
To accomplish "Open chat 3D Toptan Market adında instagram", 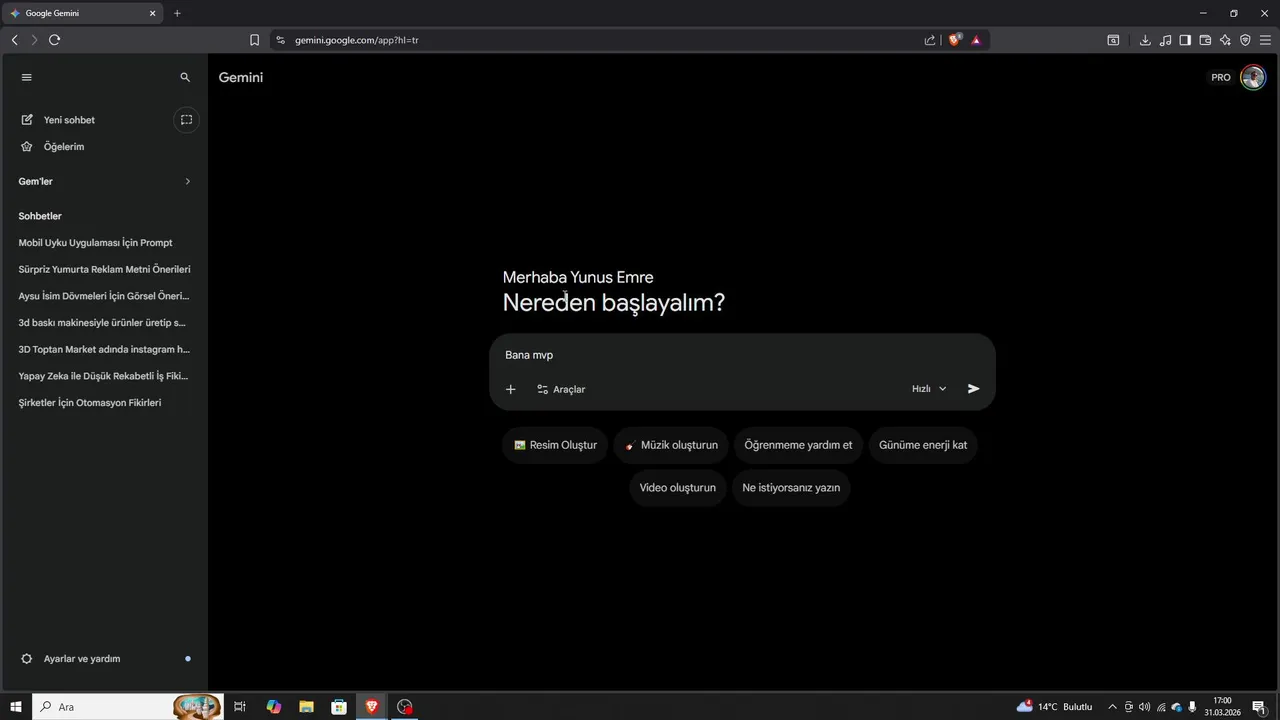I will [x=104, y=350].
